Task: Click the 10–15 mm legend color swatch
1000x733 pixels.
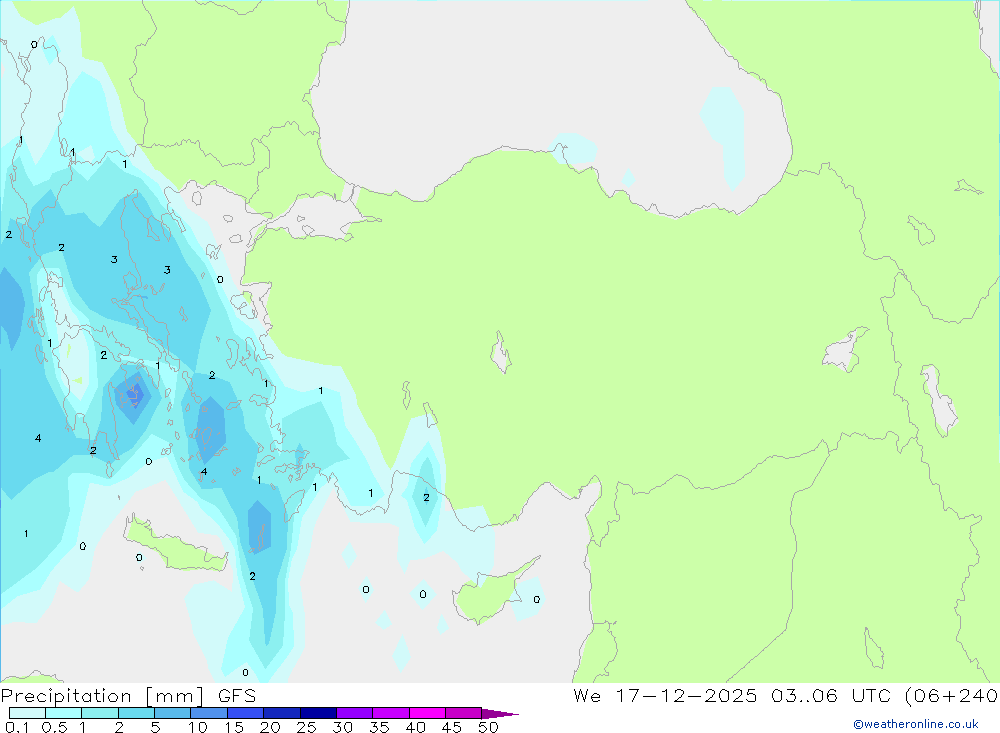Action: click(x=209, y=713)
